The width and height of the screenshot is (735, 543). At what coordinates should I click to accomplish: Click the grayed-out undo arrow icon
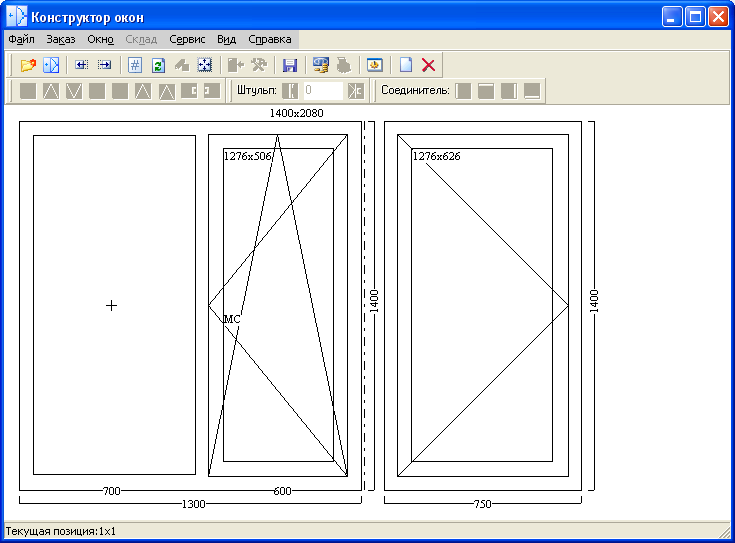(x=181, y=65)
